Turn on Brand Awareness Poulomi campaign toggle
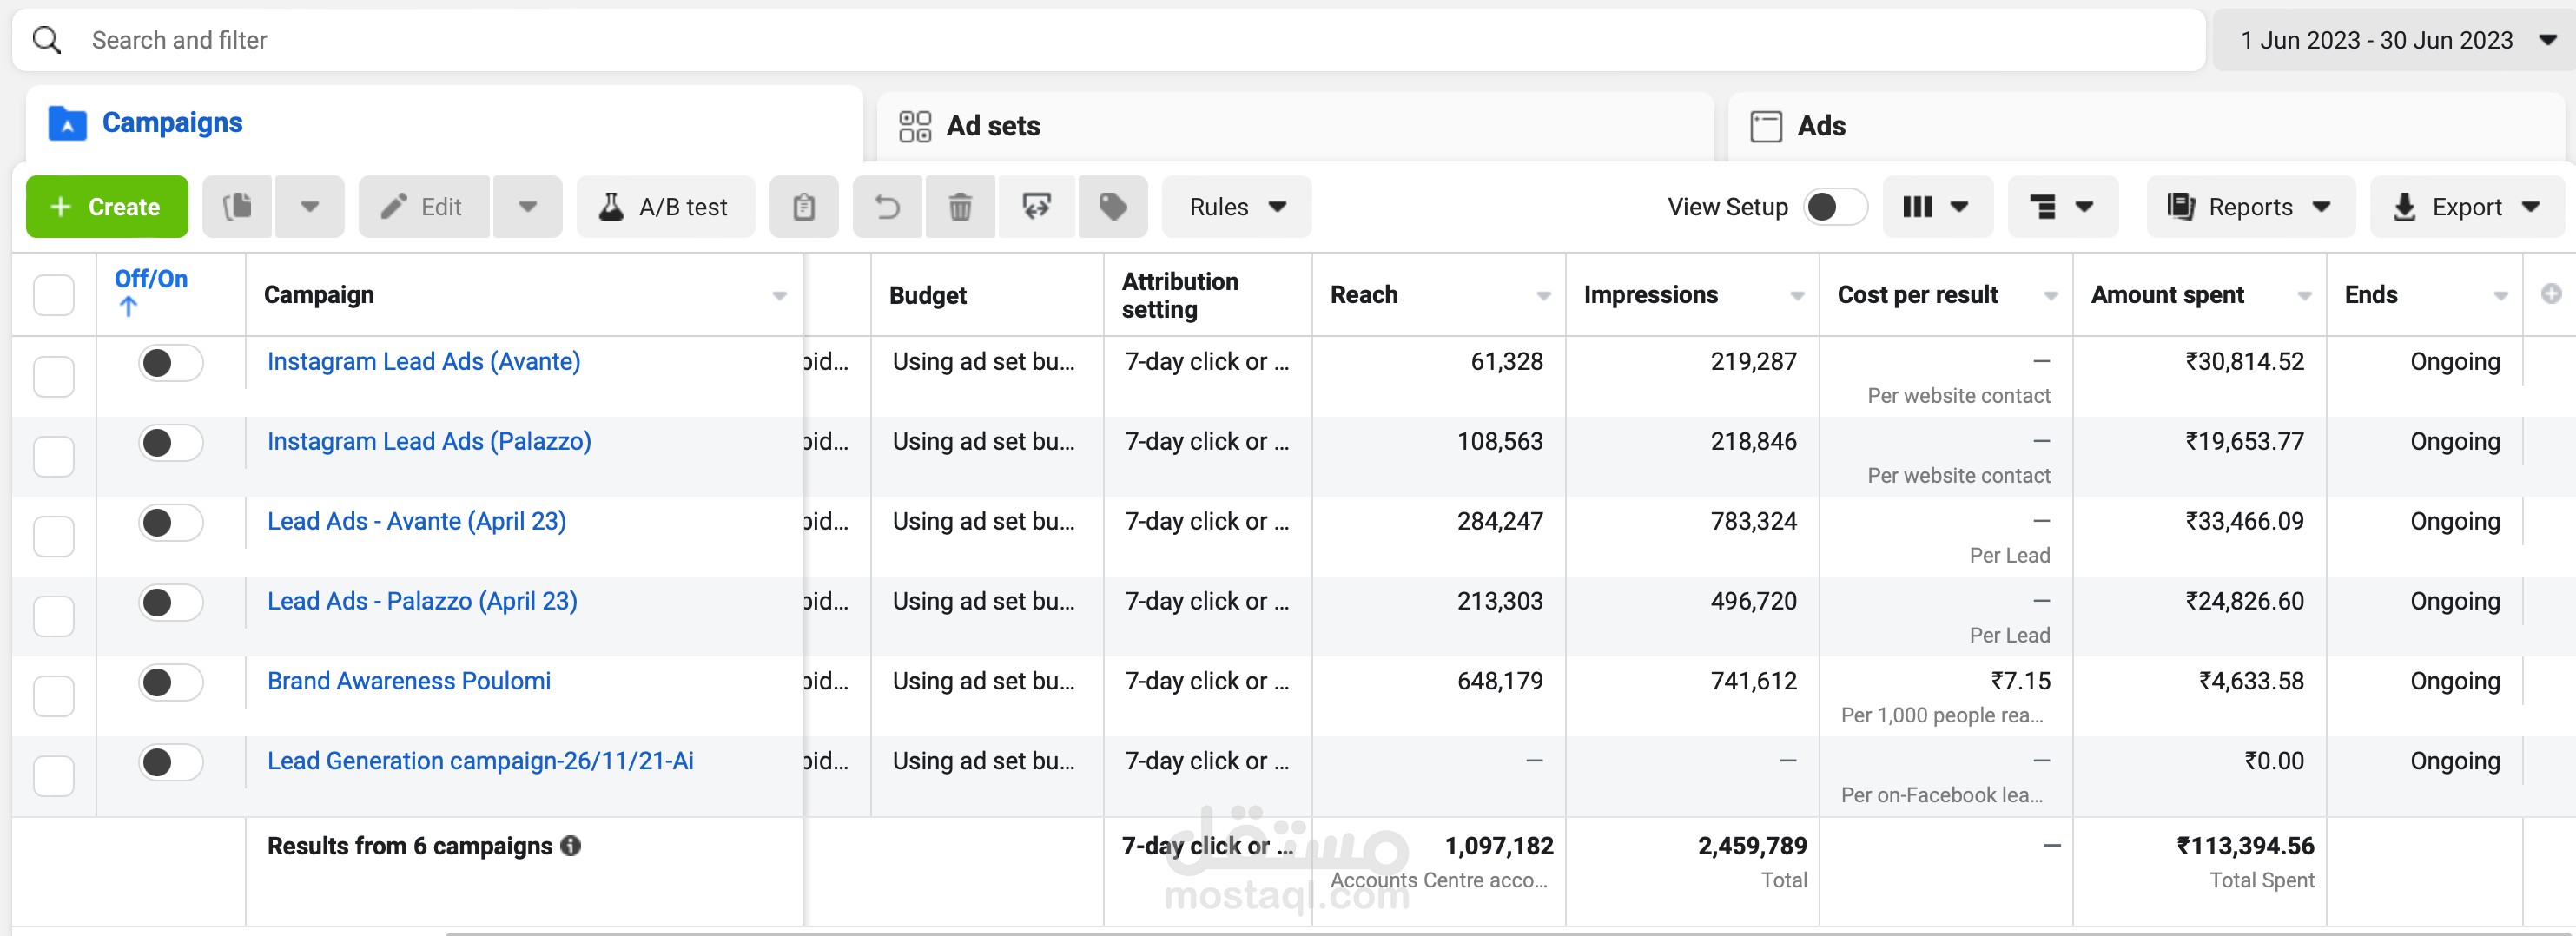The height and width of the screenshot is (936, 2576). click(170, 683)
